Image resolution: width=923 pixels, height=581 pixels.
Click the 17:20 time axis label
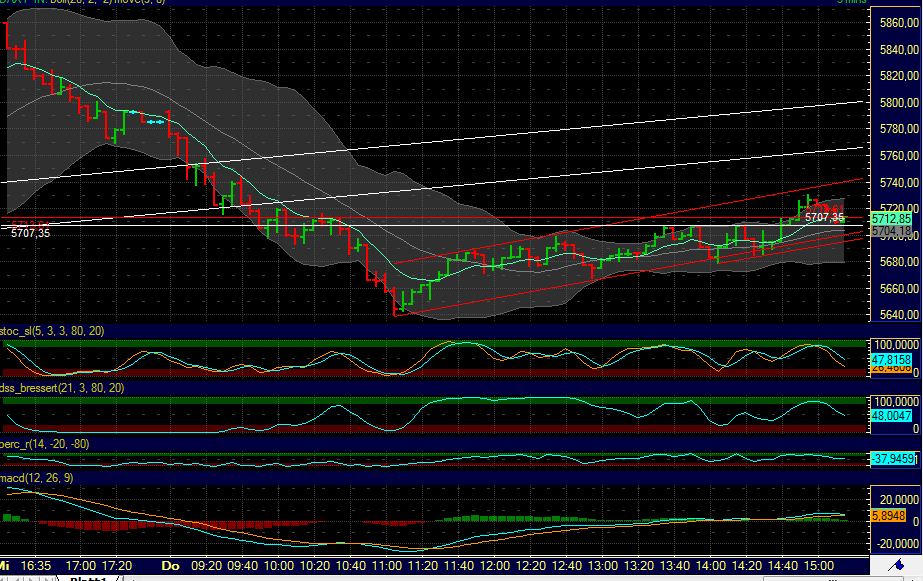click(117, 566)
